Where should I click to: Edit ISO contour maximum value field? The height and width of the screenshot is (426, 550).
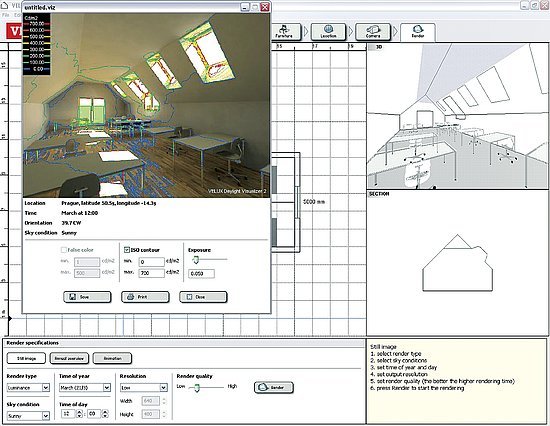pos(151,273)
